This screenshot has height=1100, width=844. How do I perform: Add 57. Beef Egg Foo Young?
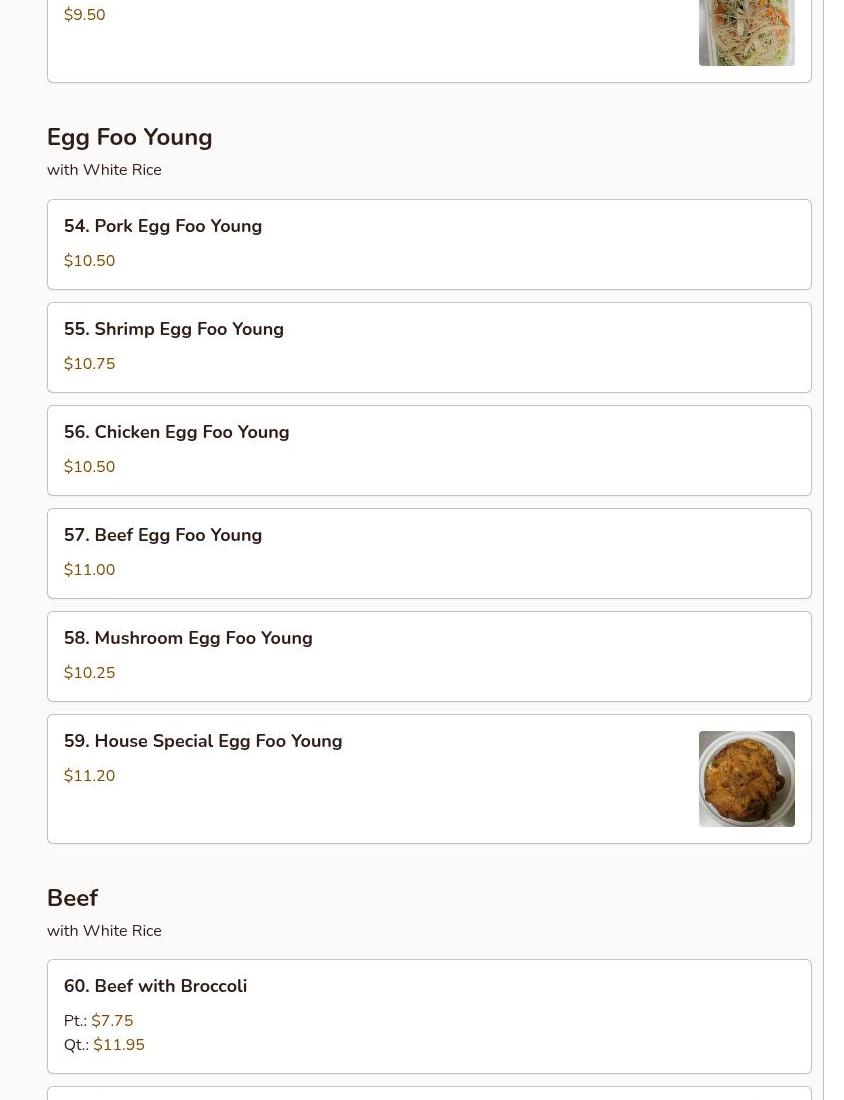pyautogui.click(x=163, y=536)
